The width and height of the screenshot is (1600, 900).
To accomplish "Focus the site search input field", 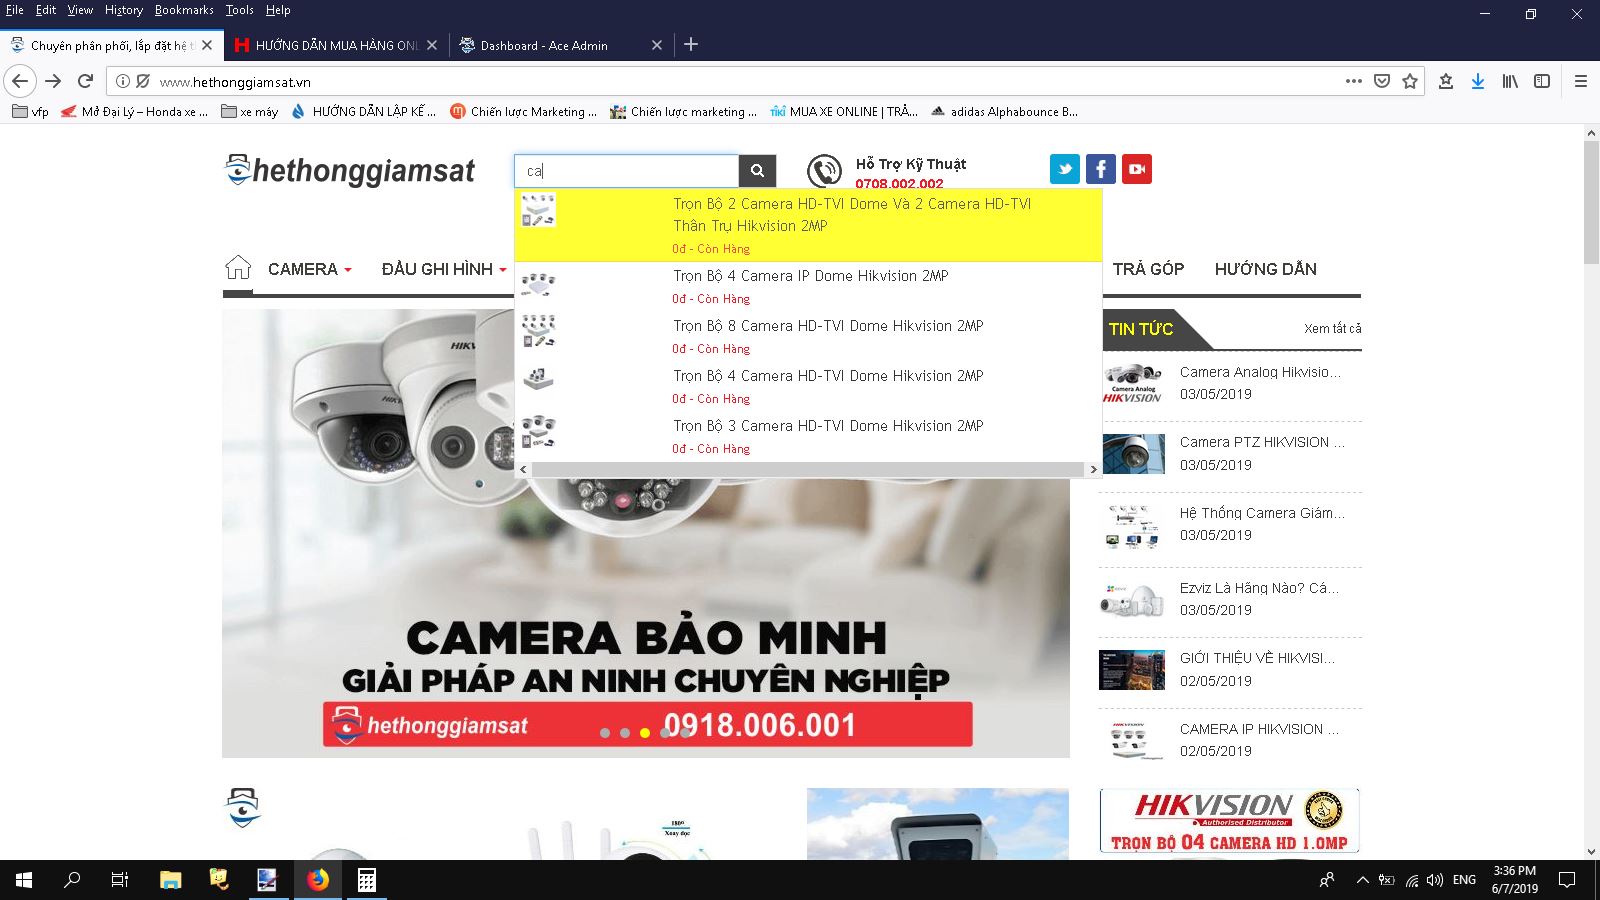I will [627, 171].
